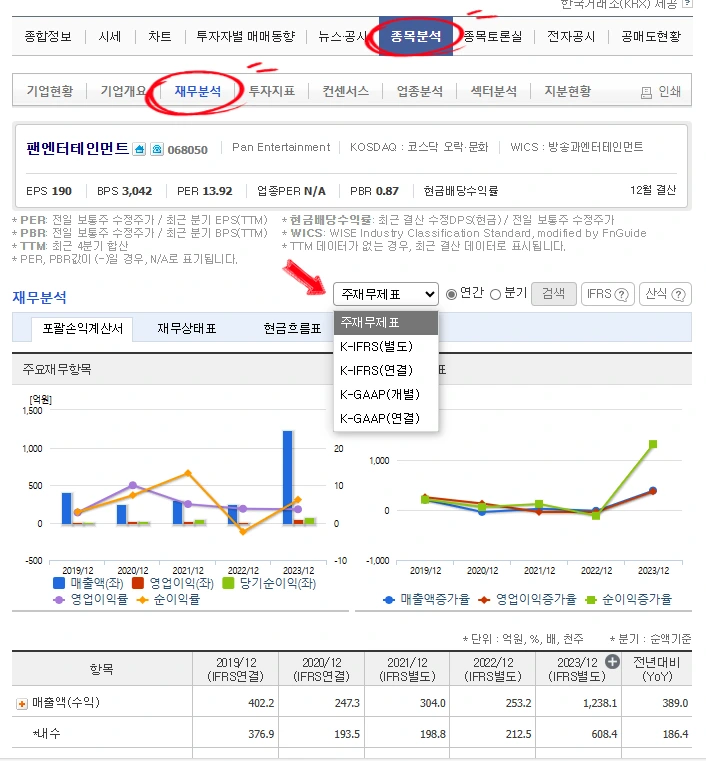Expand the 매출액(수익) row plus icon
The width and height of the screenshot is (706, 761).
(22, 703)
